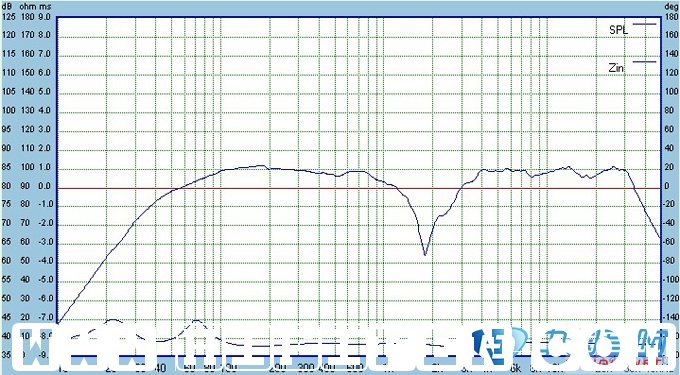The width and height of the screenshot is (680, 375).
Task: Click the 0.0 ms tick value
Action: tap(46, 186)
